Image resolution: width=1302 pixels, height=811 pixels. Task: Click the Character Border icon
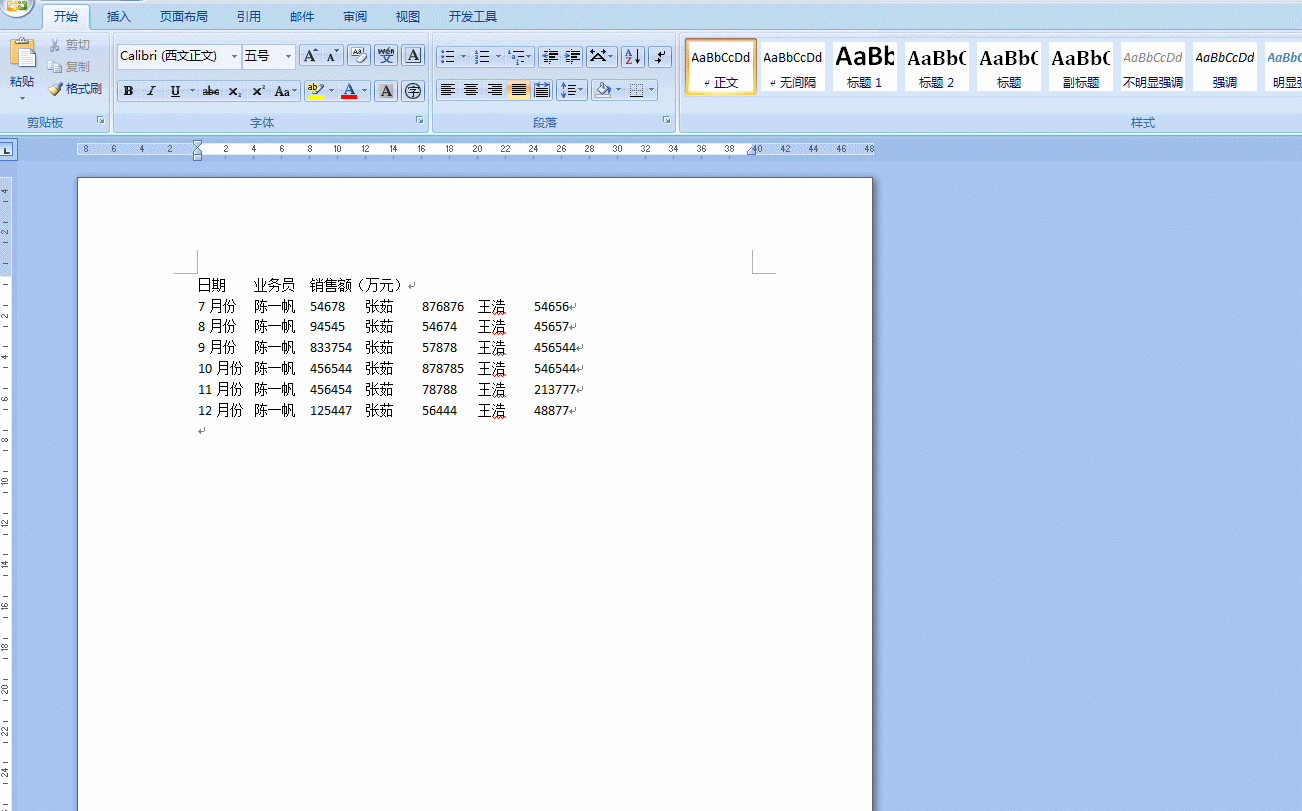pos(413,56)
